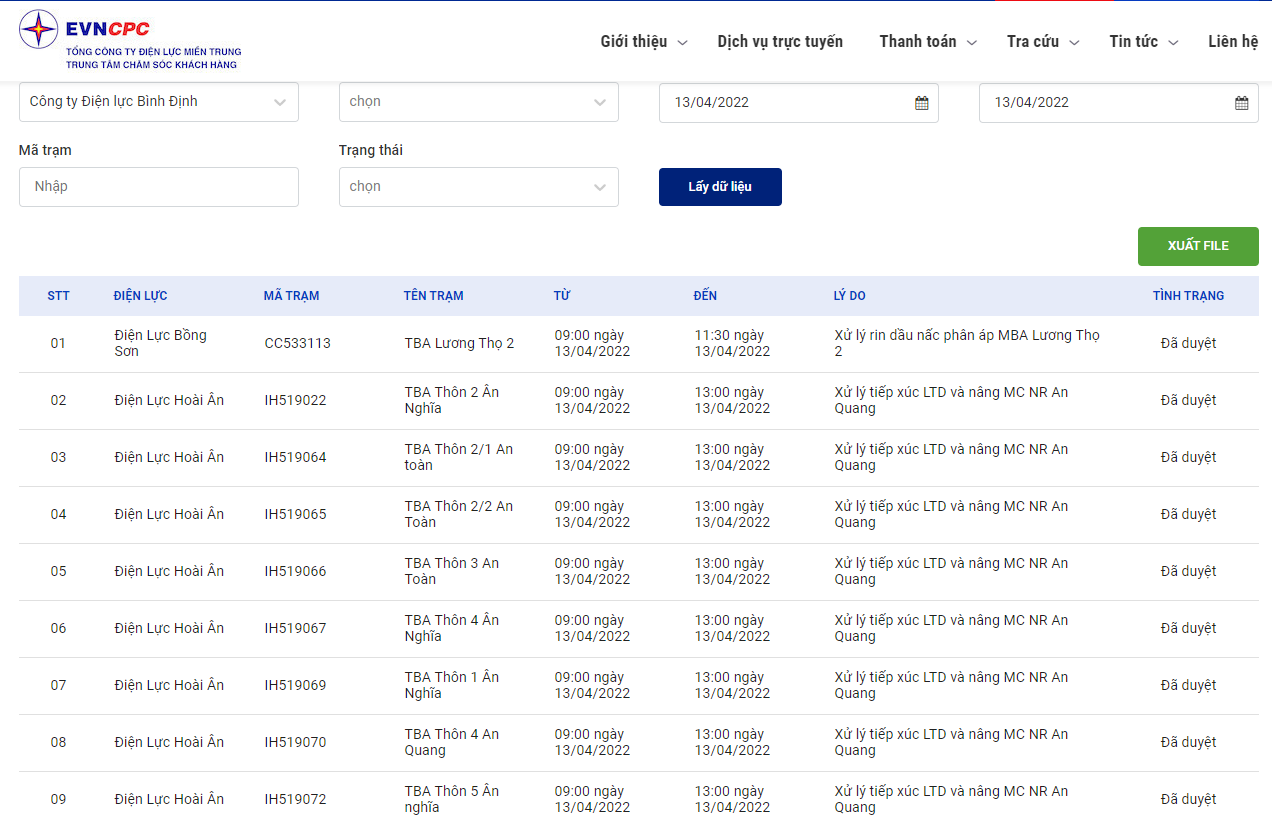
Task: Click the Lấy dữ liệu button
Action: coord(720,187)
